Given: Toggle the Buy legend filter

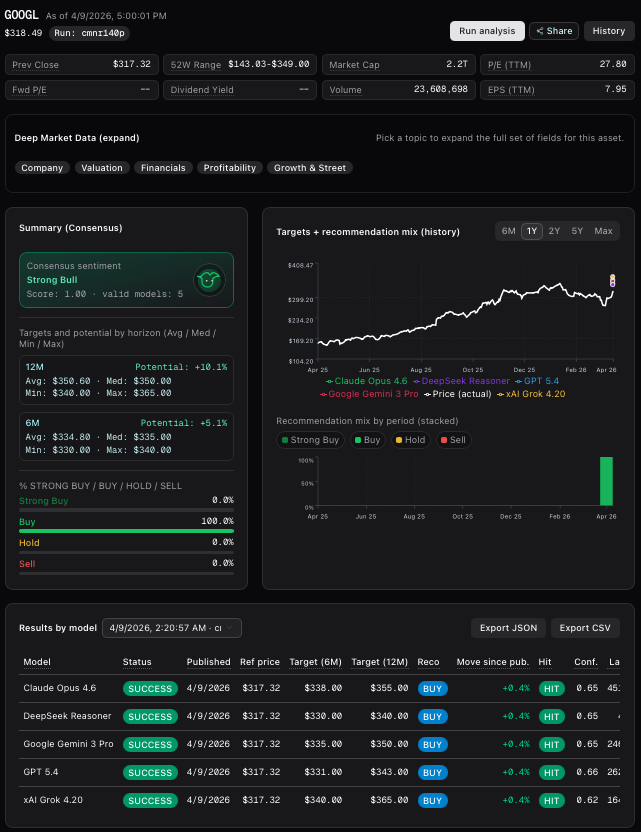Looking at the screenshot, I should coord(368,440).
